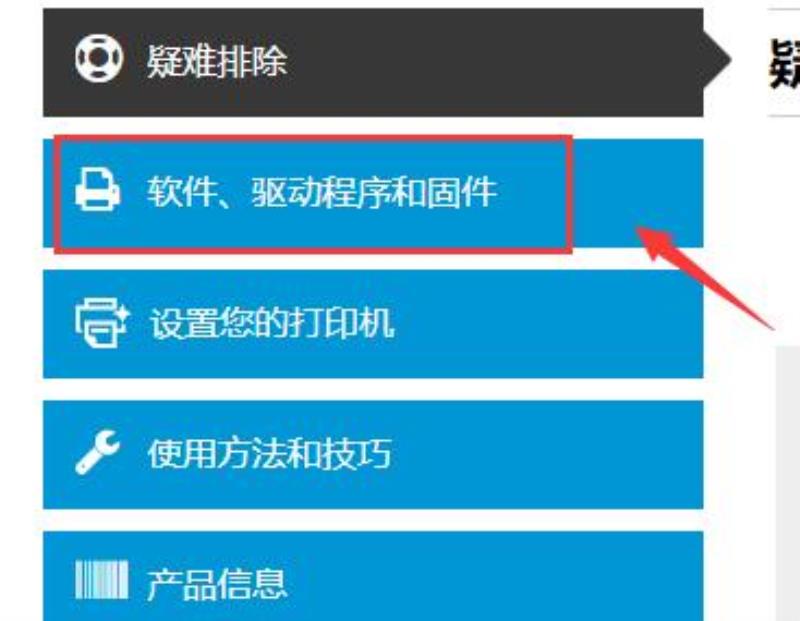Click the printer sparkle setup icon
Image resolution: width=800 pixels, height=621 pixels.
pyautogui.click(x=102, y=323)
